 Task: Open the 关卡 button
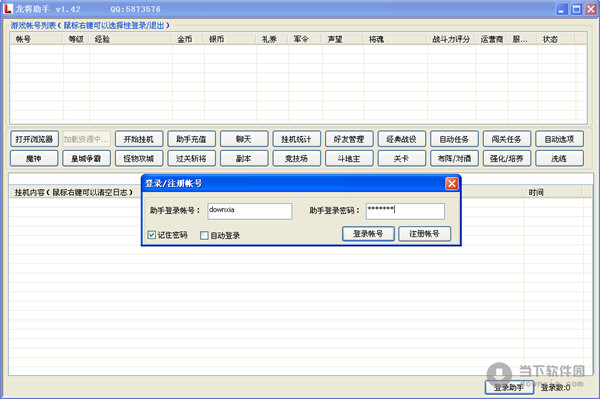click(401, 158)
